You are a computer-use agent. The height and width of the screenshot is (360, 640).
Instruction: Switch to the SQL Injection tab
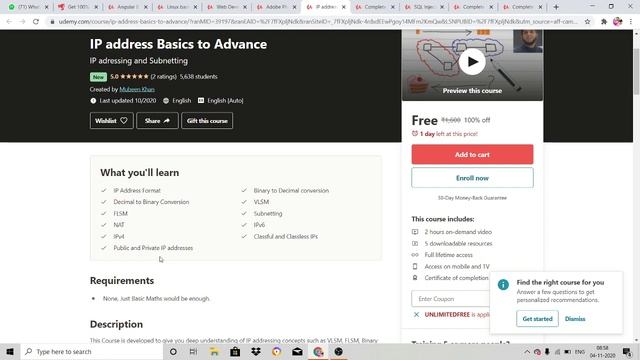click(424, 7)
